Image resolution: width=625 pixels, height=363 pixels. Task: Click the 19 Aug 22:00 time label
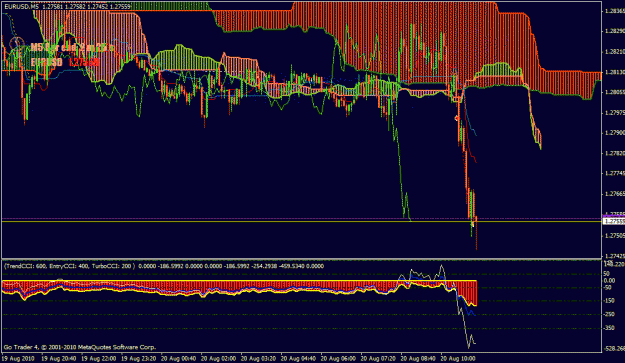(x=99, y=358)
